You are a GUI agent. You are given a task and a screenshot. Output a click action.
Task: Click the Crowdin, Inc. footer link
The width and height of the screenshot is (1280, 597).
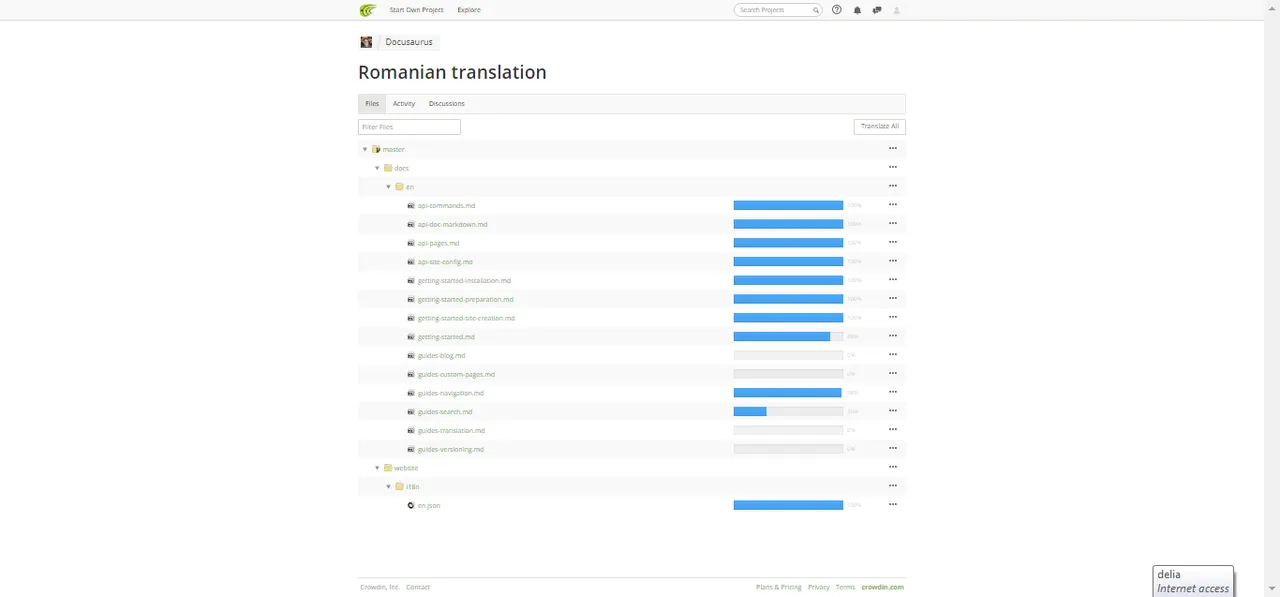[x=380, y=587]
